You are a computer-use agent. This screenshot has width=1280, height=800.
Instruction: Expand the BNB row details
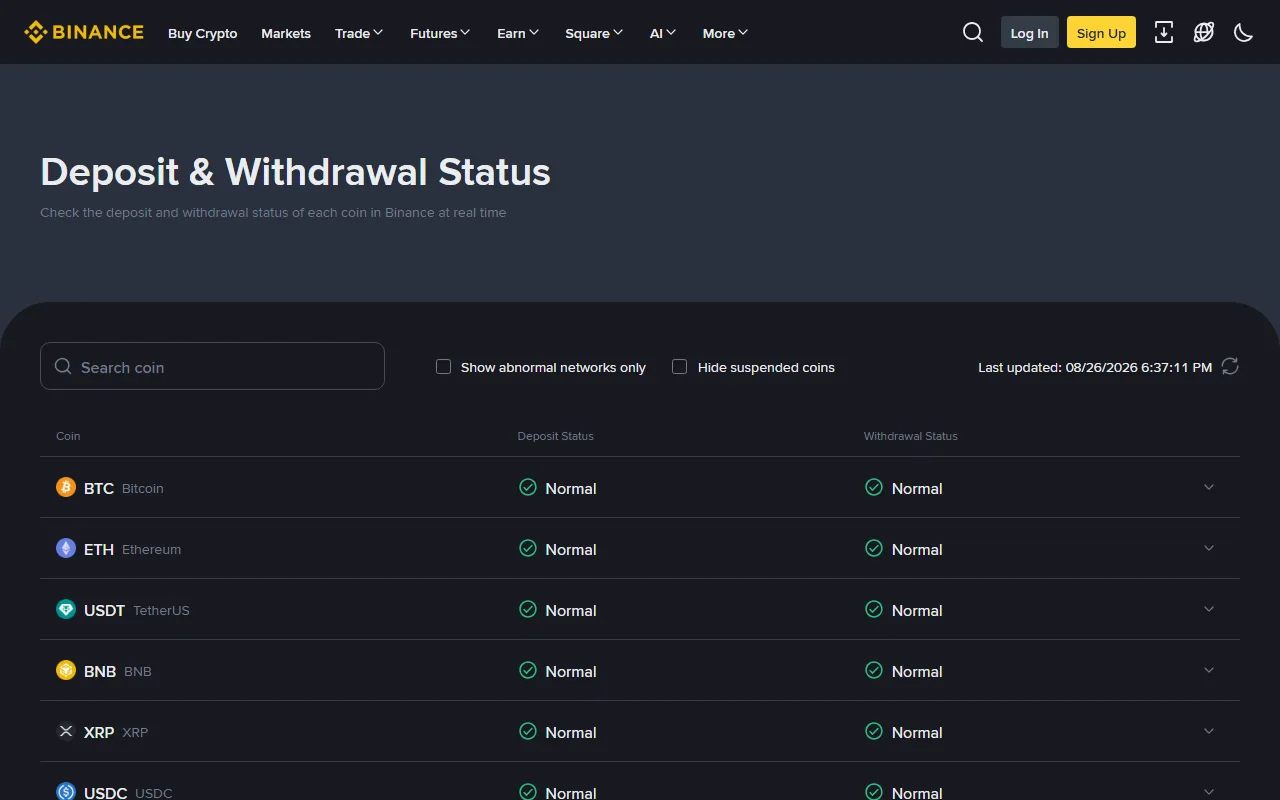point(1209,671)
